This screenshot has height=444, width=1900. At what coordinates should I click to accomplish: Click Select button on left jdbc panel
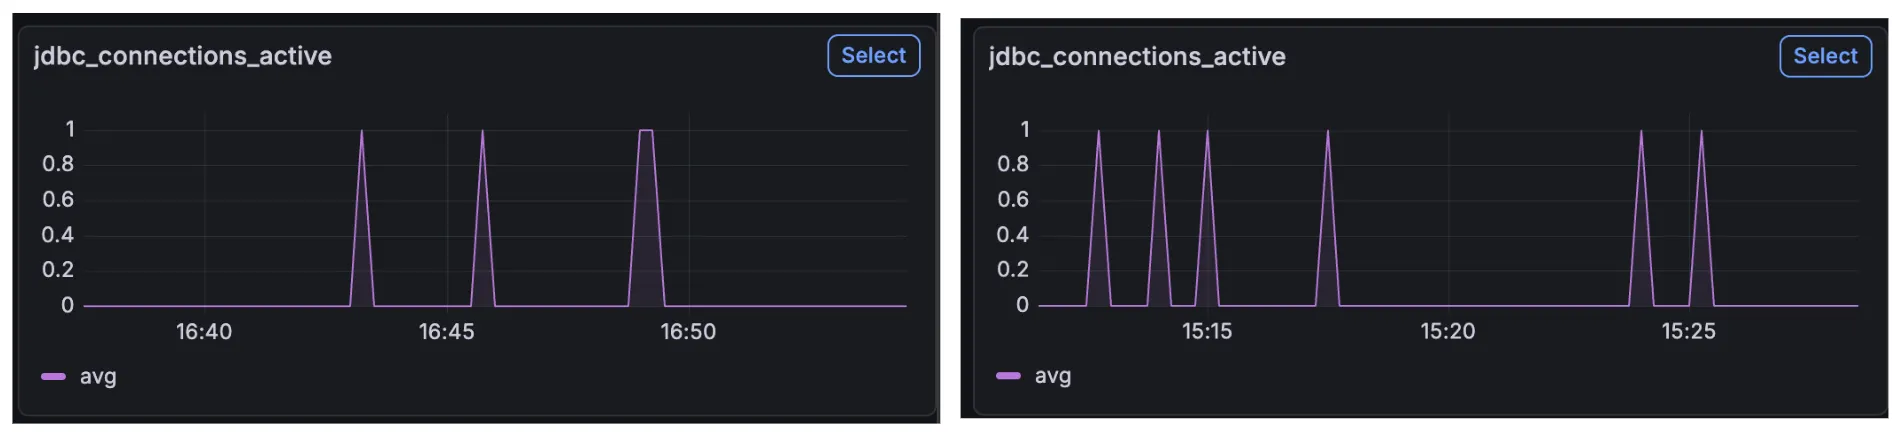[x=873, y=56]
